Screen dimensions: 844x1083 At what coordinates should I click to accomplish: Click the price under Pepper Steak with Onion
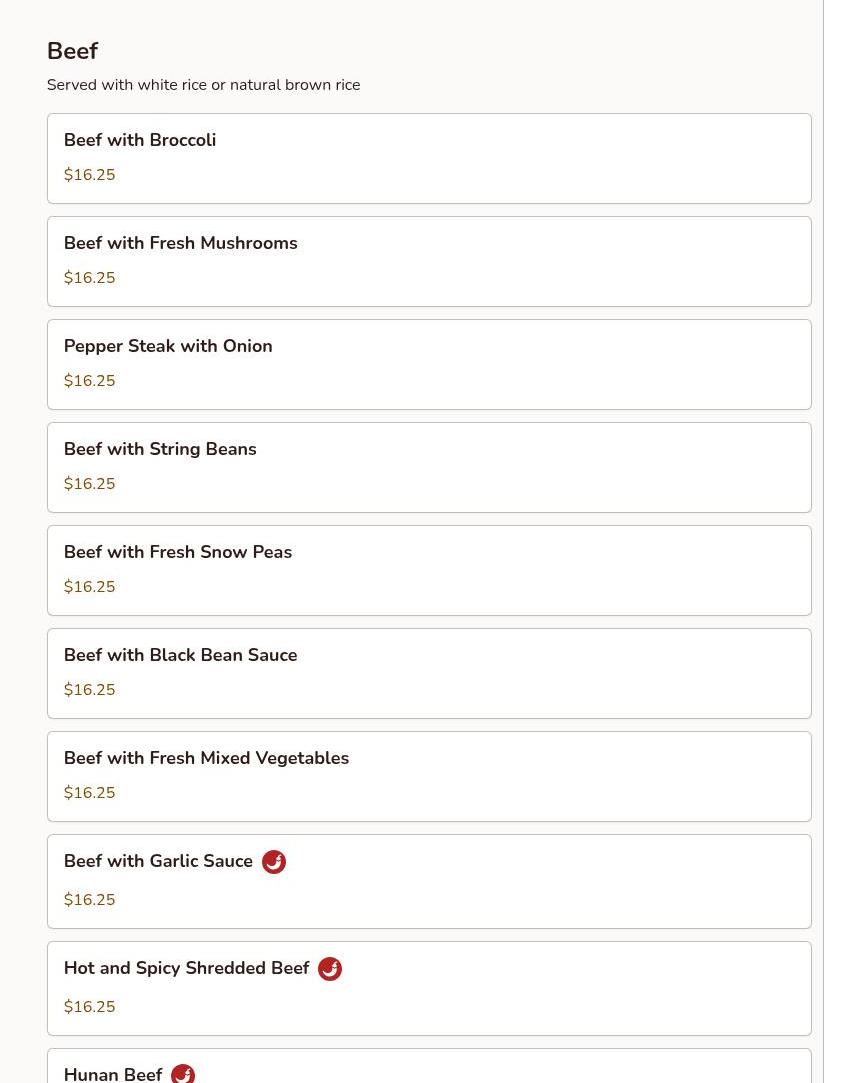(89, 381)
